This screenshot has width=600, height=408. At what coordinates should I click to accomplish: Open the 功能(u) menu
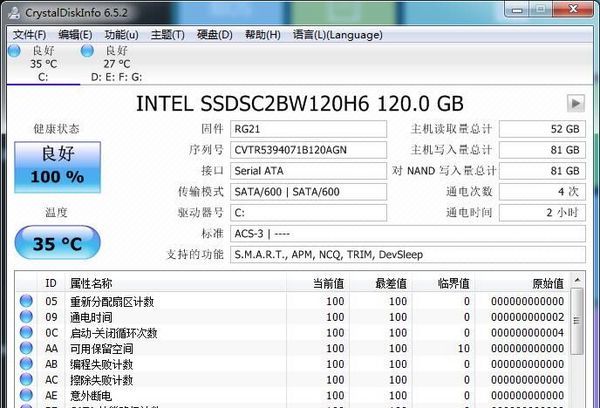[122, 35]
